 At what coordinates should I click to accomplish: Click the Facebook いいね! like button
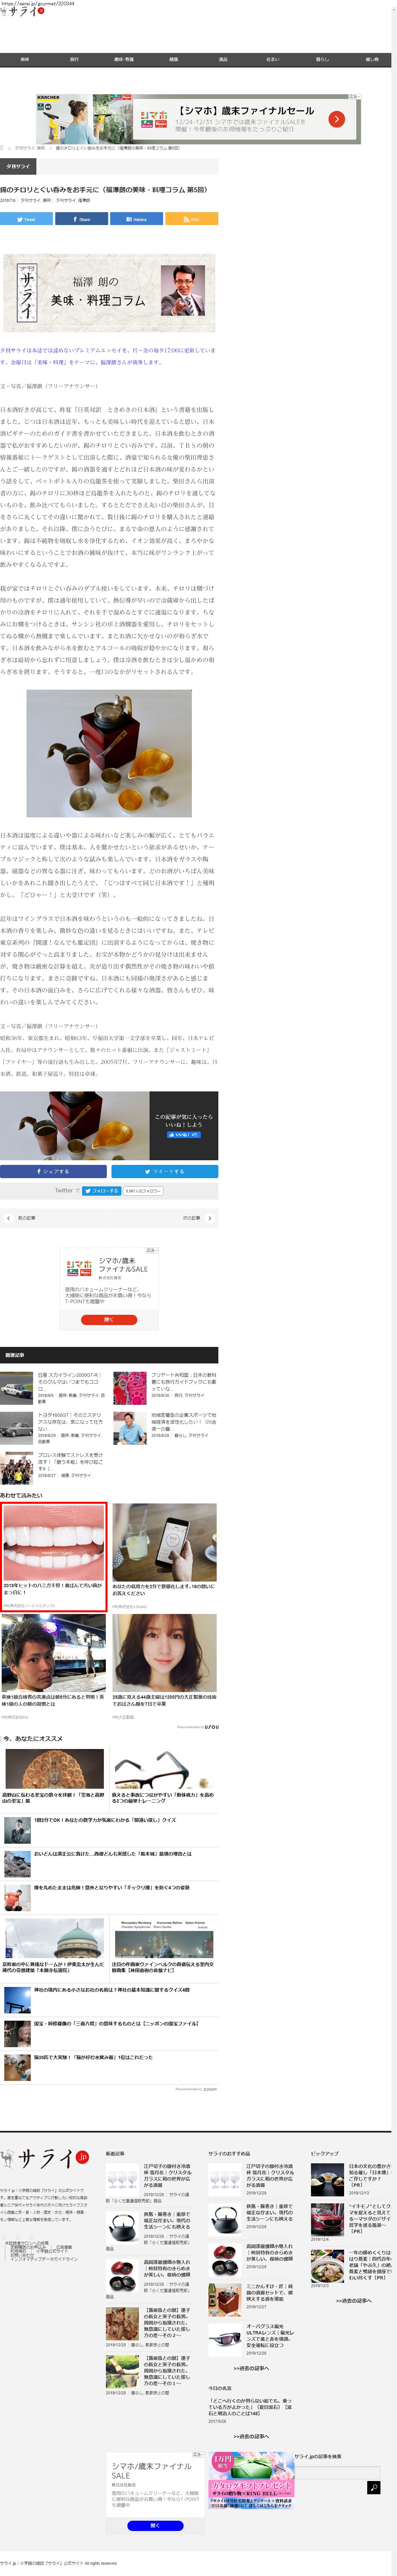[183, 1134]
